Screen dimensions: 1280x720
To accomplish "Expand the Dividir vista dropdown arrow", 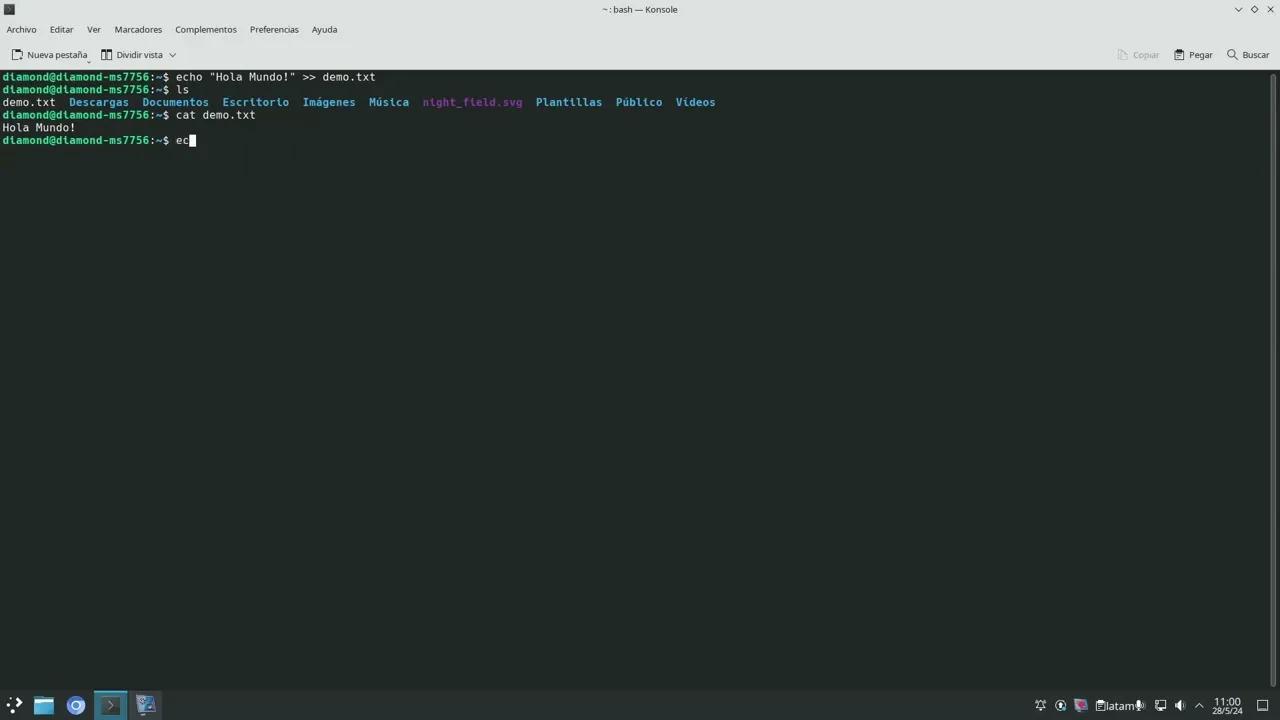I will [x=172, y=55].
